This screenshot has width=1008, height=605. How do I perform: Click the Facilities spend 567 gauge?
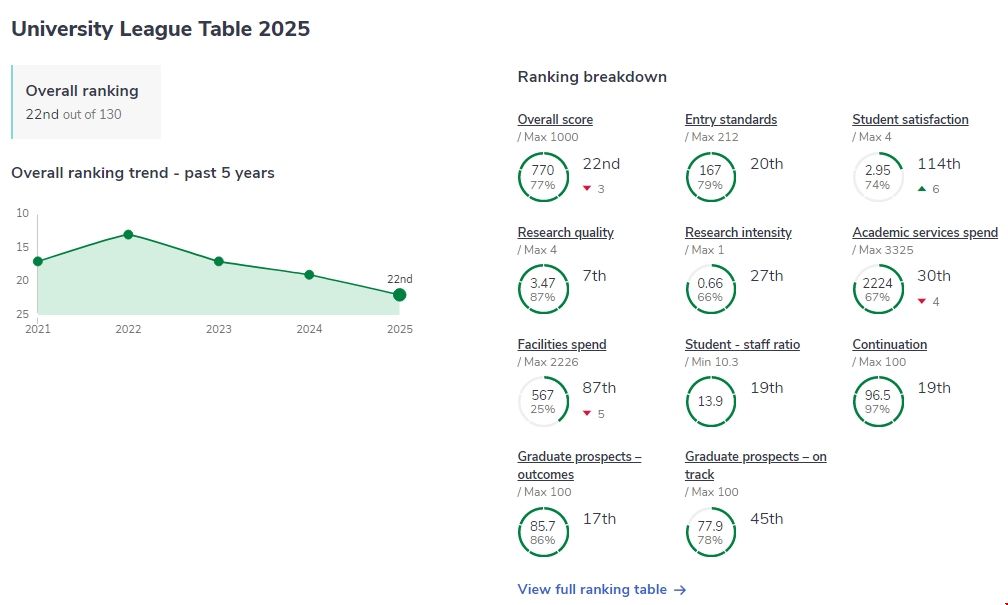[x=542, y=402]
